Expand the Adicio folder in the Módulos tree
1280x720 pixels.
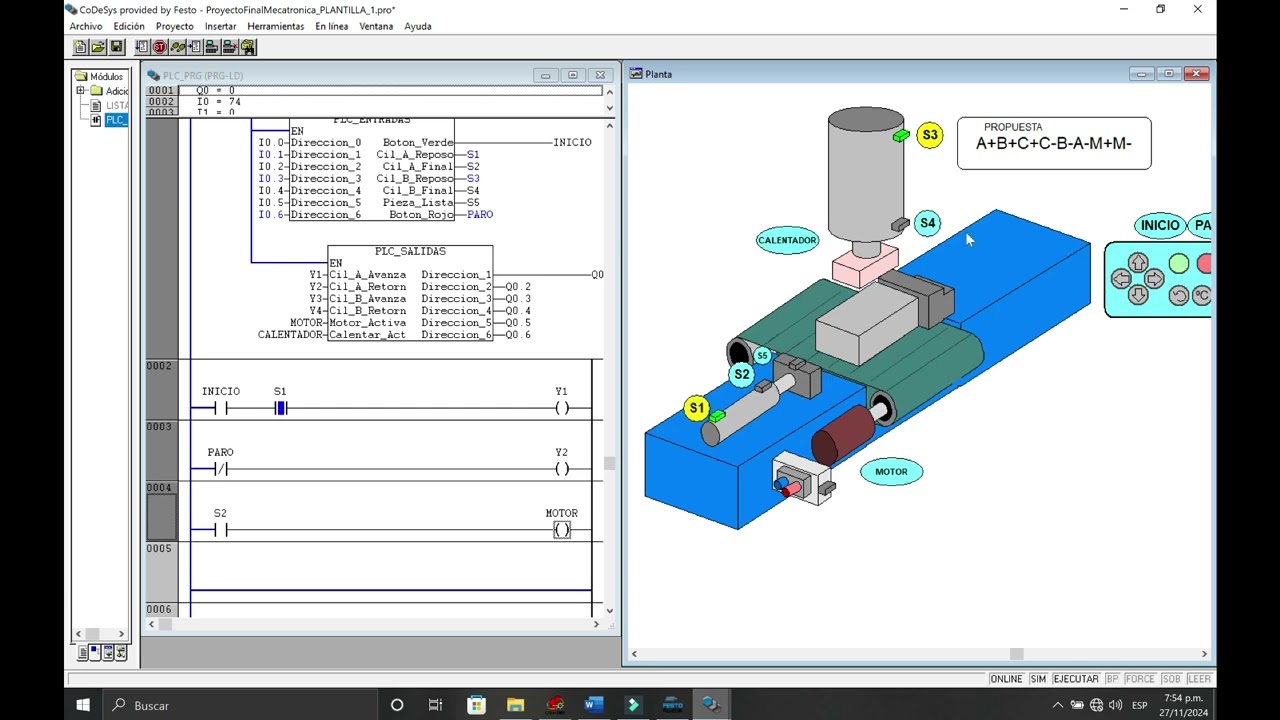coord(81,91)
